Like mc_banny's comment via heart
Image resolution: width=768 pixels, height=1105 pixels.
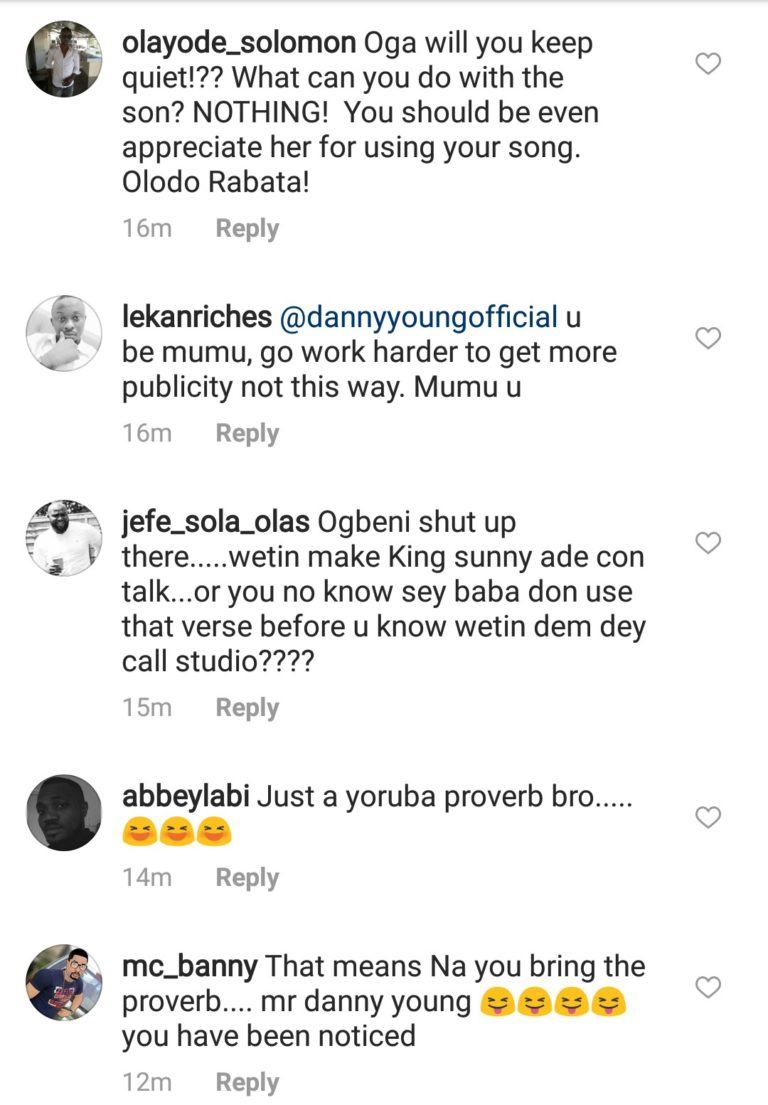[708, 988]
